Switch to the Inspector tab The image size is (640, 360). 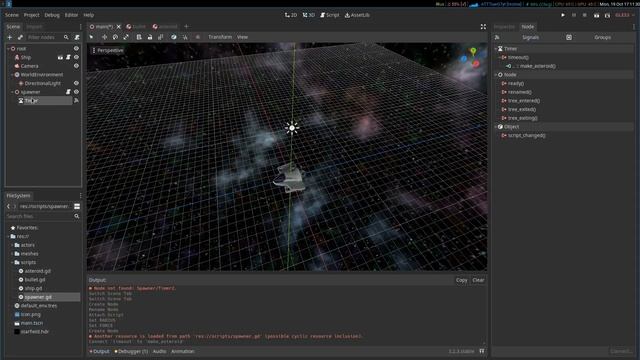pos(504,27)
